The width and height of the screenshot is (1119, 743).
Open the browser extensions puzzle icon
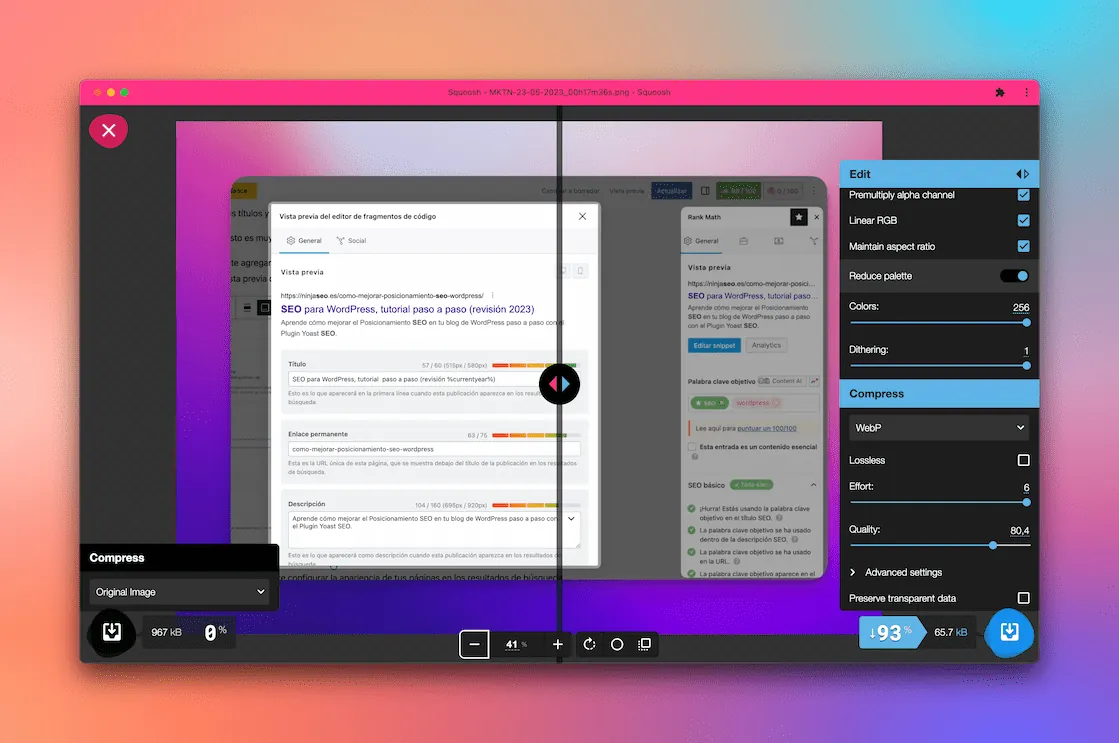(999, 92)
